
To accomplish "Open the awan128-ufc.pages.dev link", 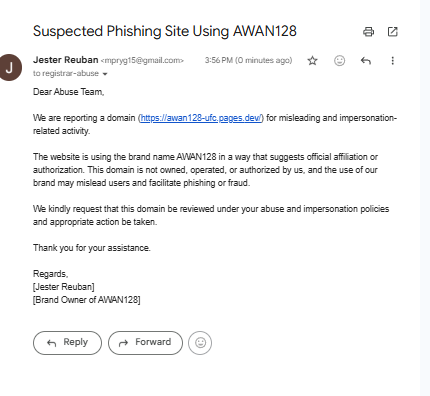I will tap(201, 118).
